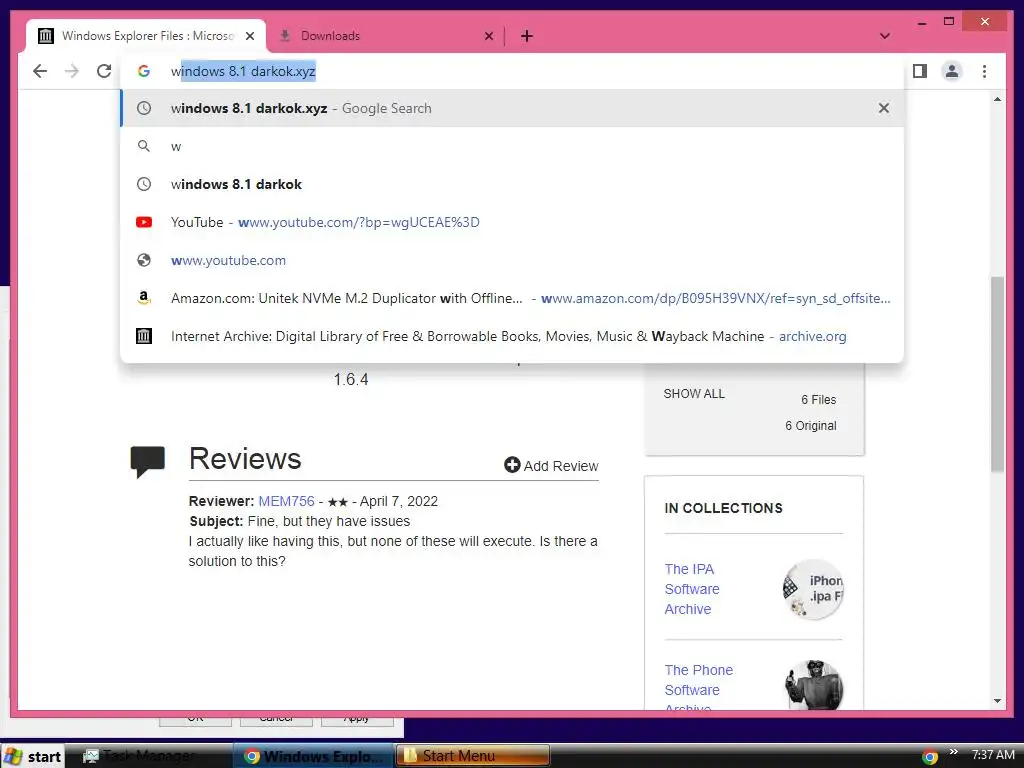The height and width of the screenshot is (768, 1024).
Task: Click the Amazon suggestion icon
Action: coord(144,298)
